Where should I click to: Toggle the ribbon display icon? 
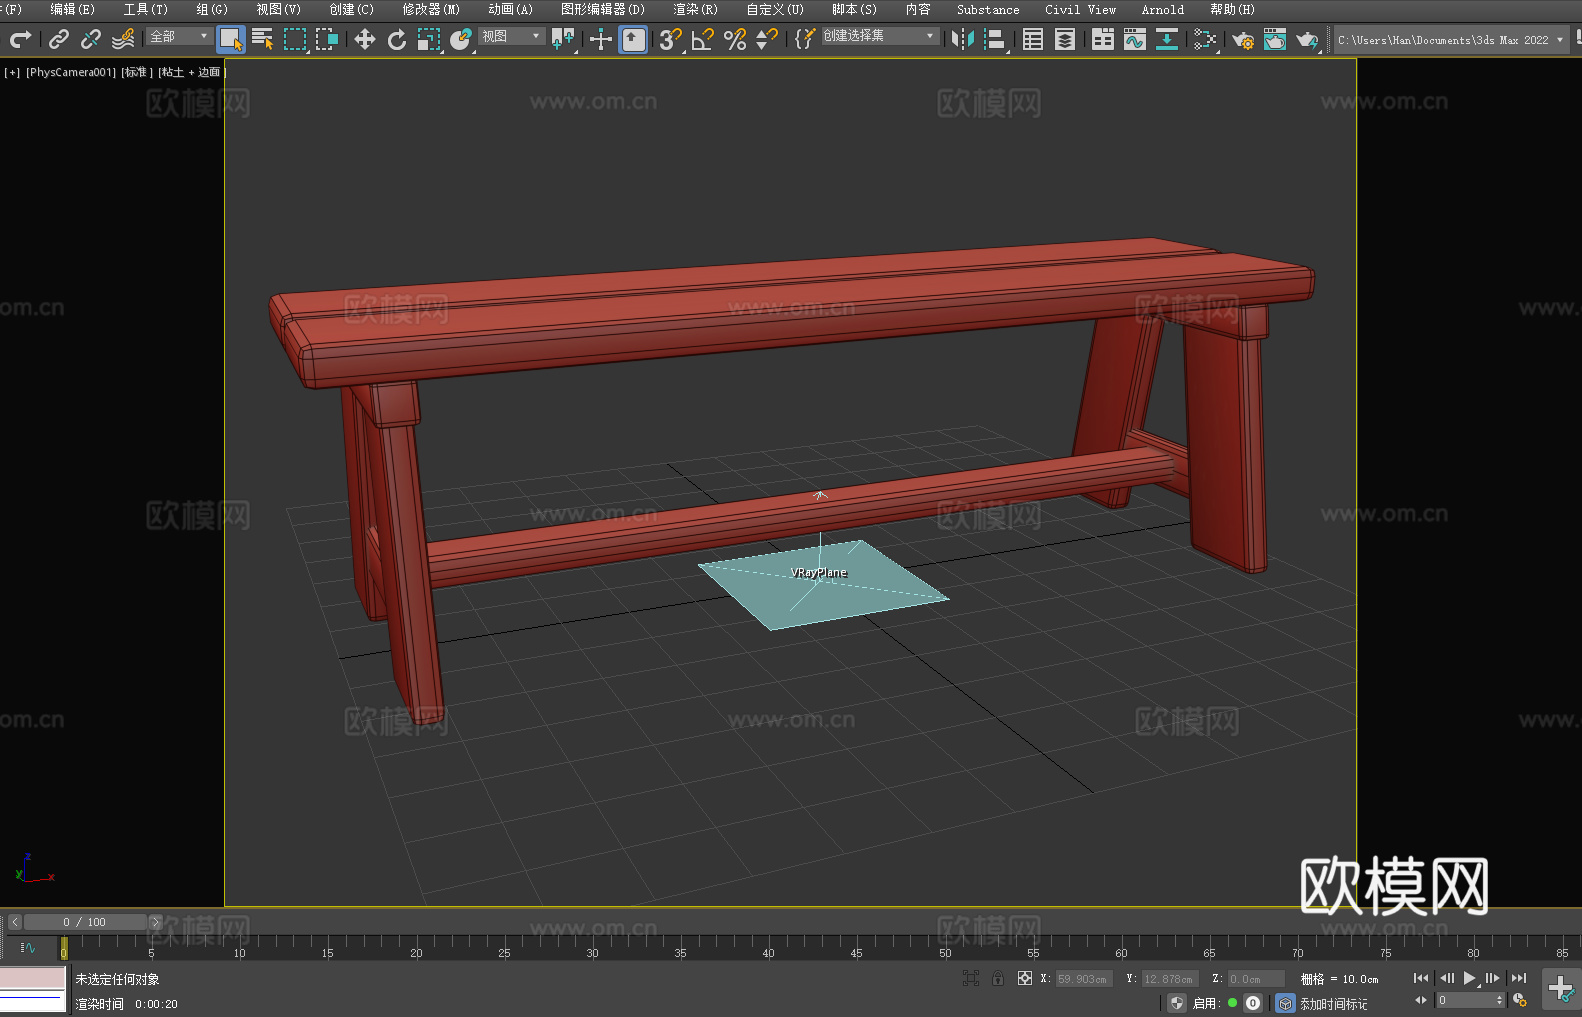pyautogui.click(x=1103, y=39)
